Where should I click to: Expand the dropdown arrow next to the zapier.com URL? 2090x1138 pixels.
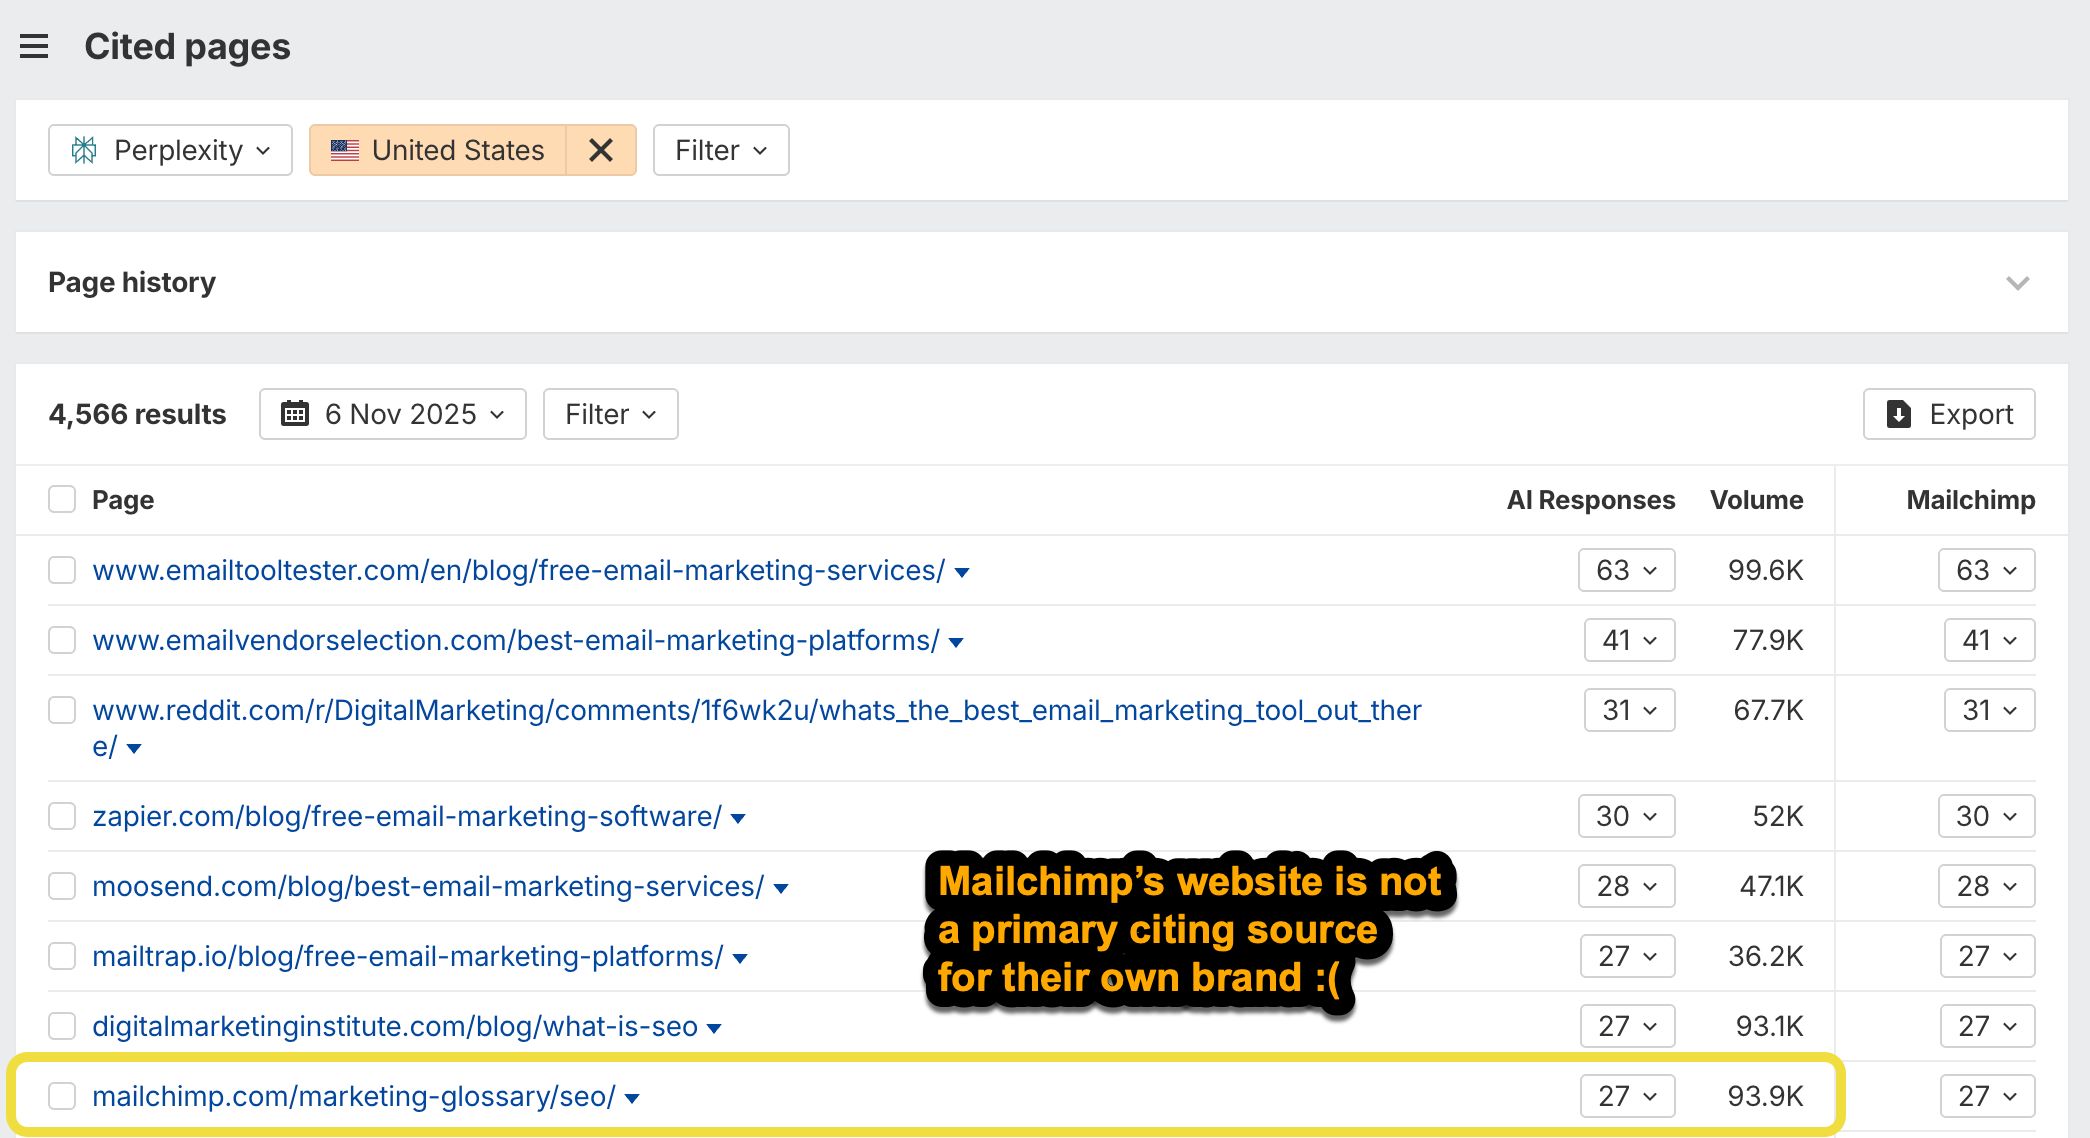click(737, 817)
